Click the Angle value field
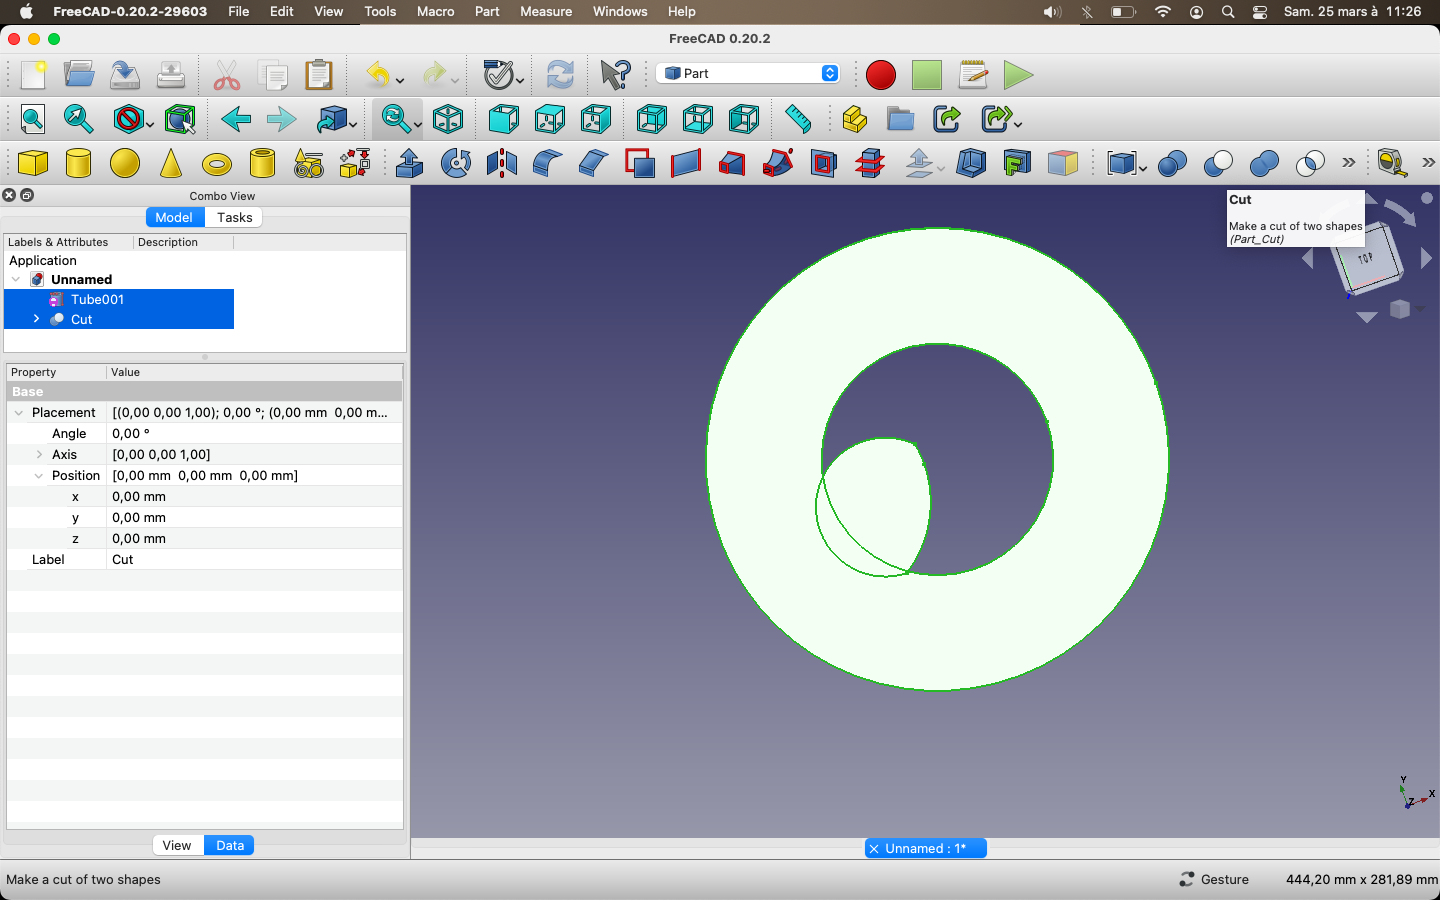Screen dimensions: 1440x900 (254, 434)
